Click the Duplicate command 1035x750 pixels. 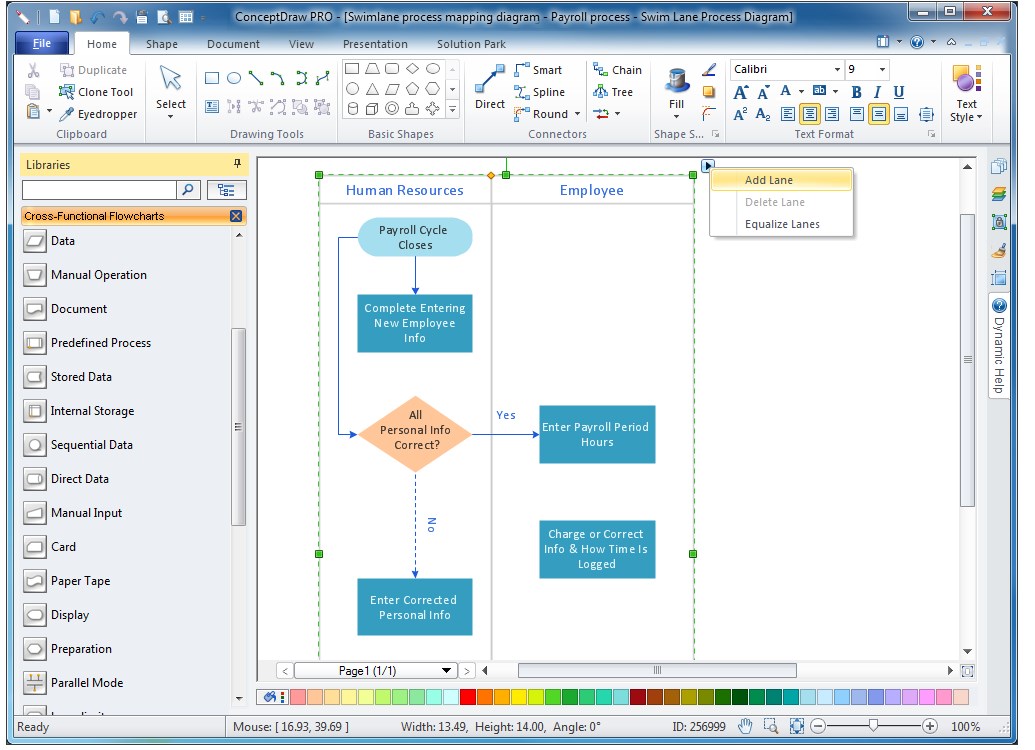(94, 70)
